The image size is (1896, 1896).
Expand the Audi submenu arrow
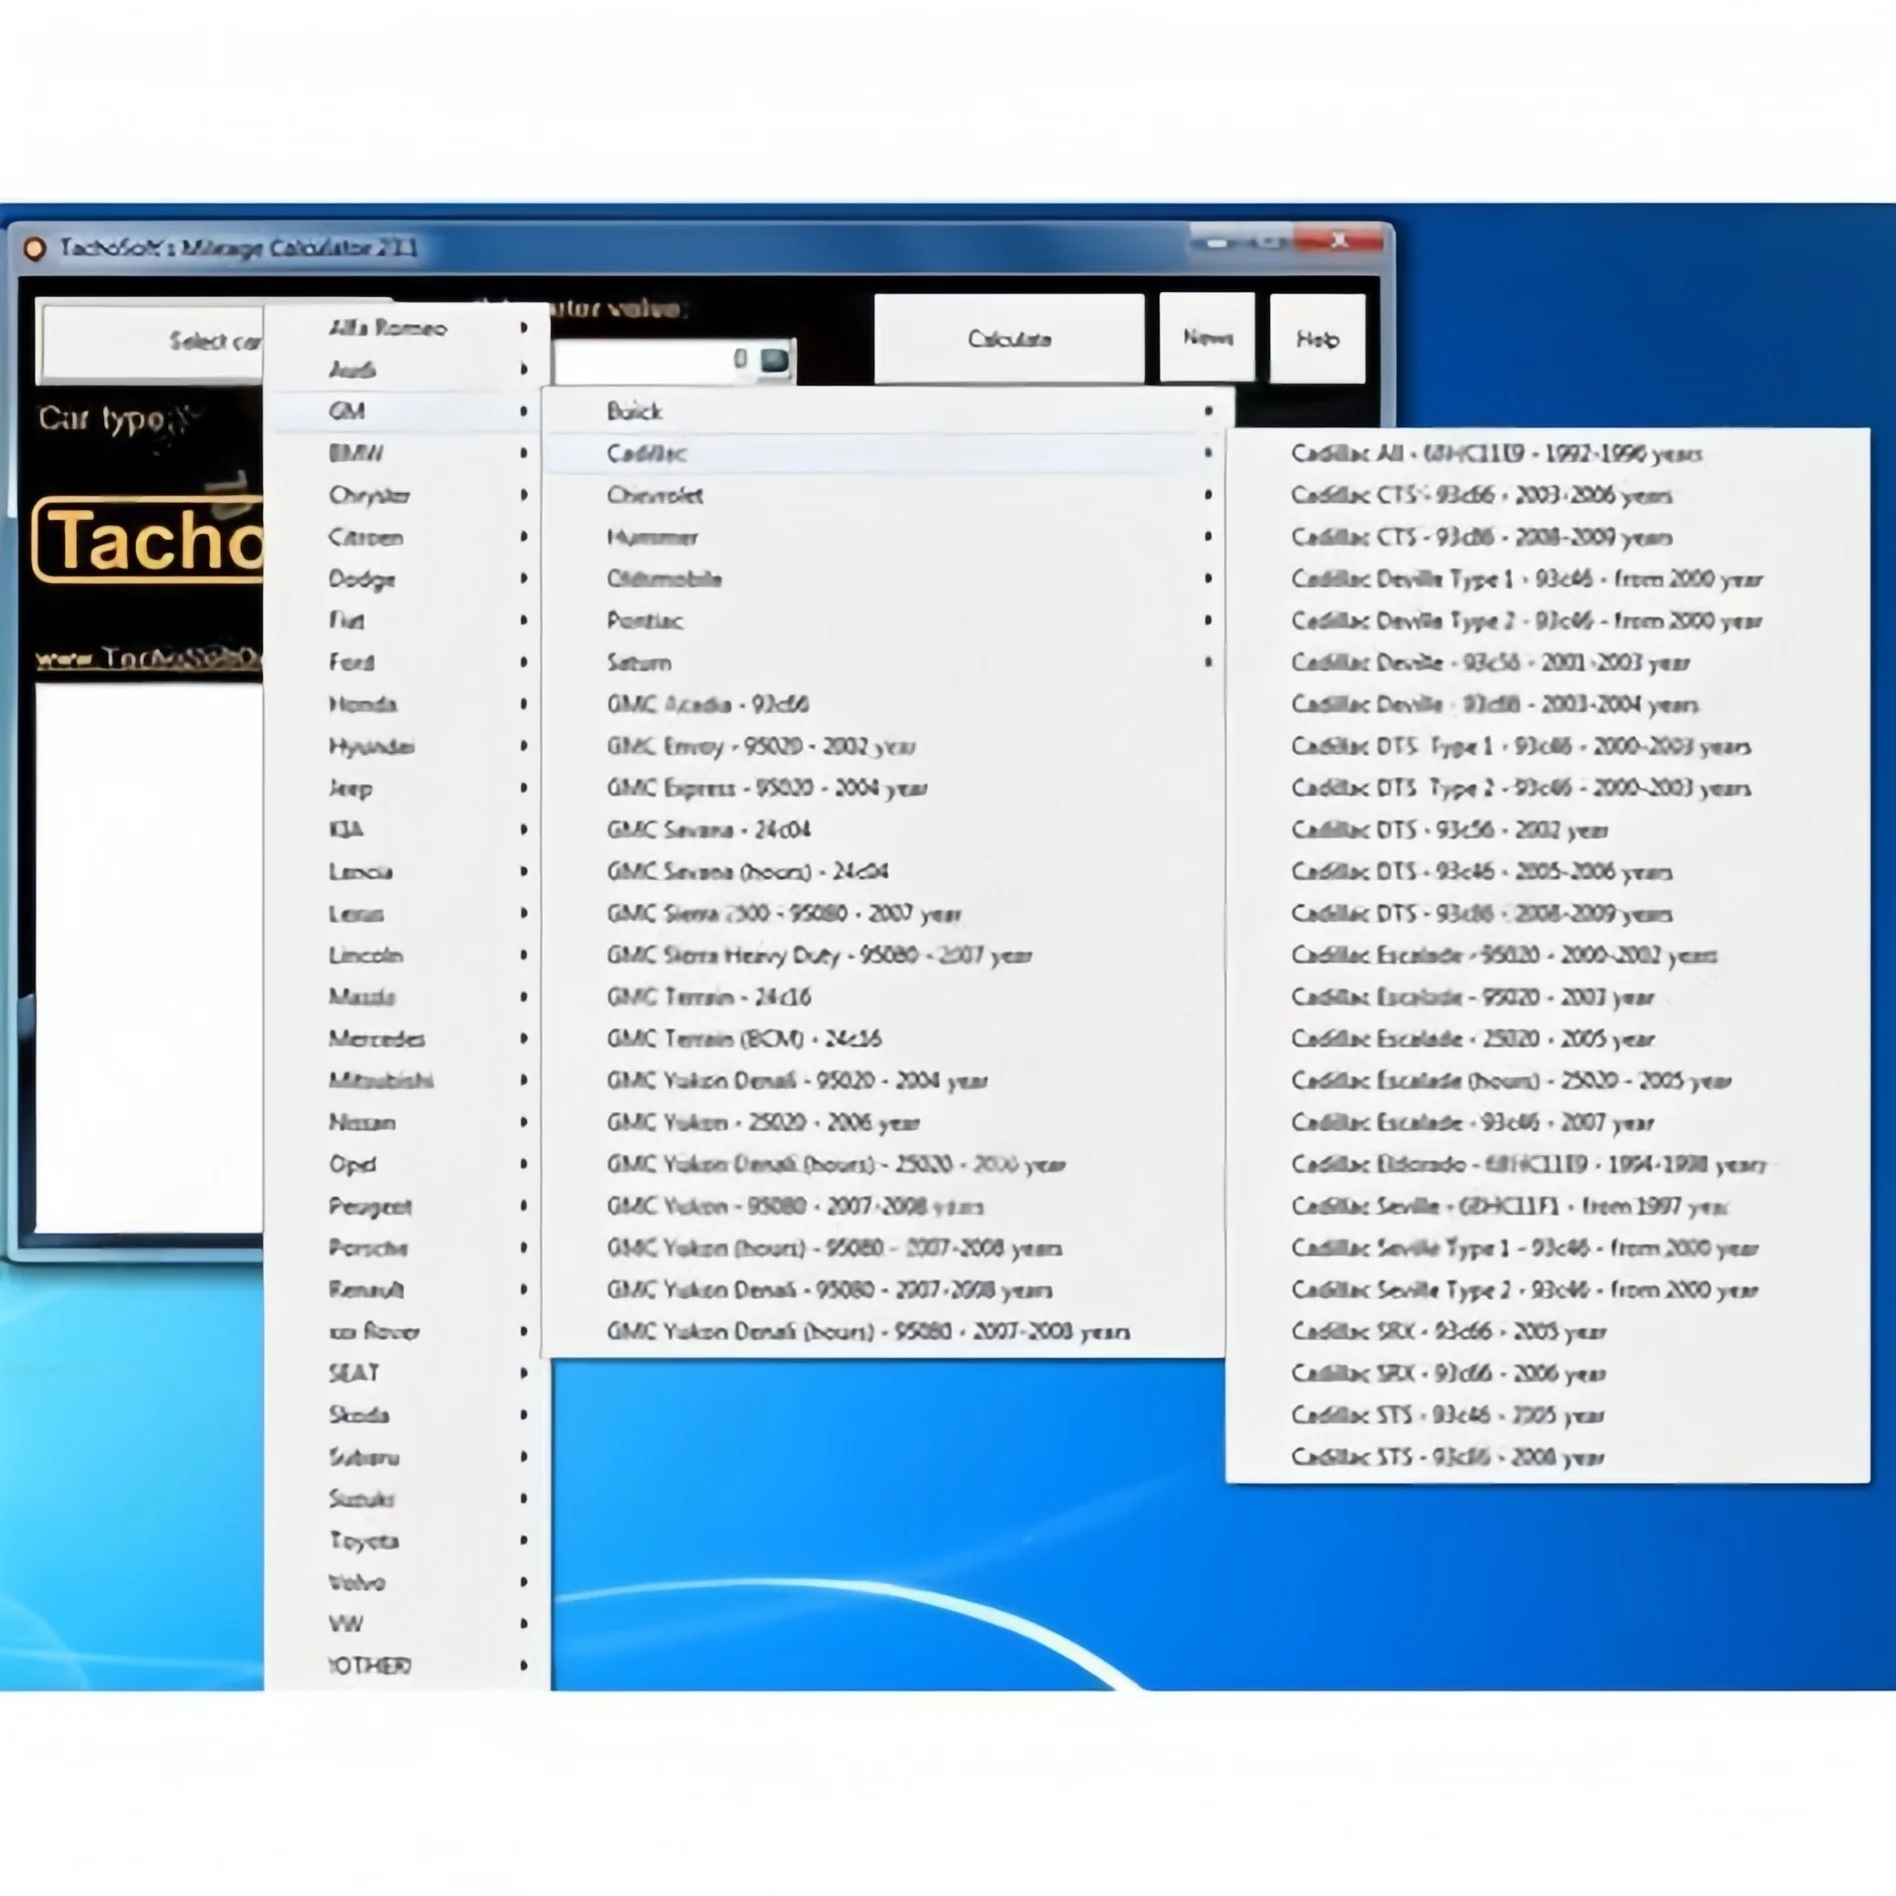[523, 370]
